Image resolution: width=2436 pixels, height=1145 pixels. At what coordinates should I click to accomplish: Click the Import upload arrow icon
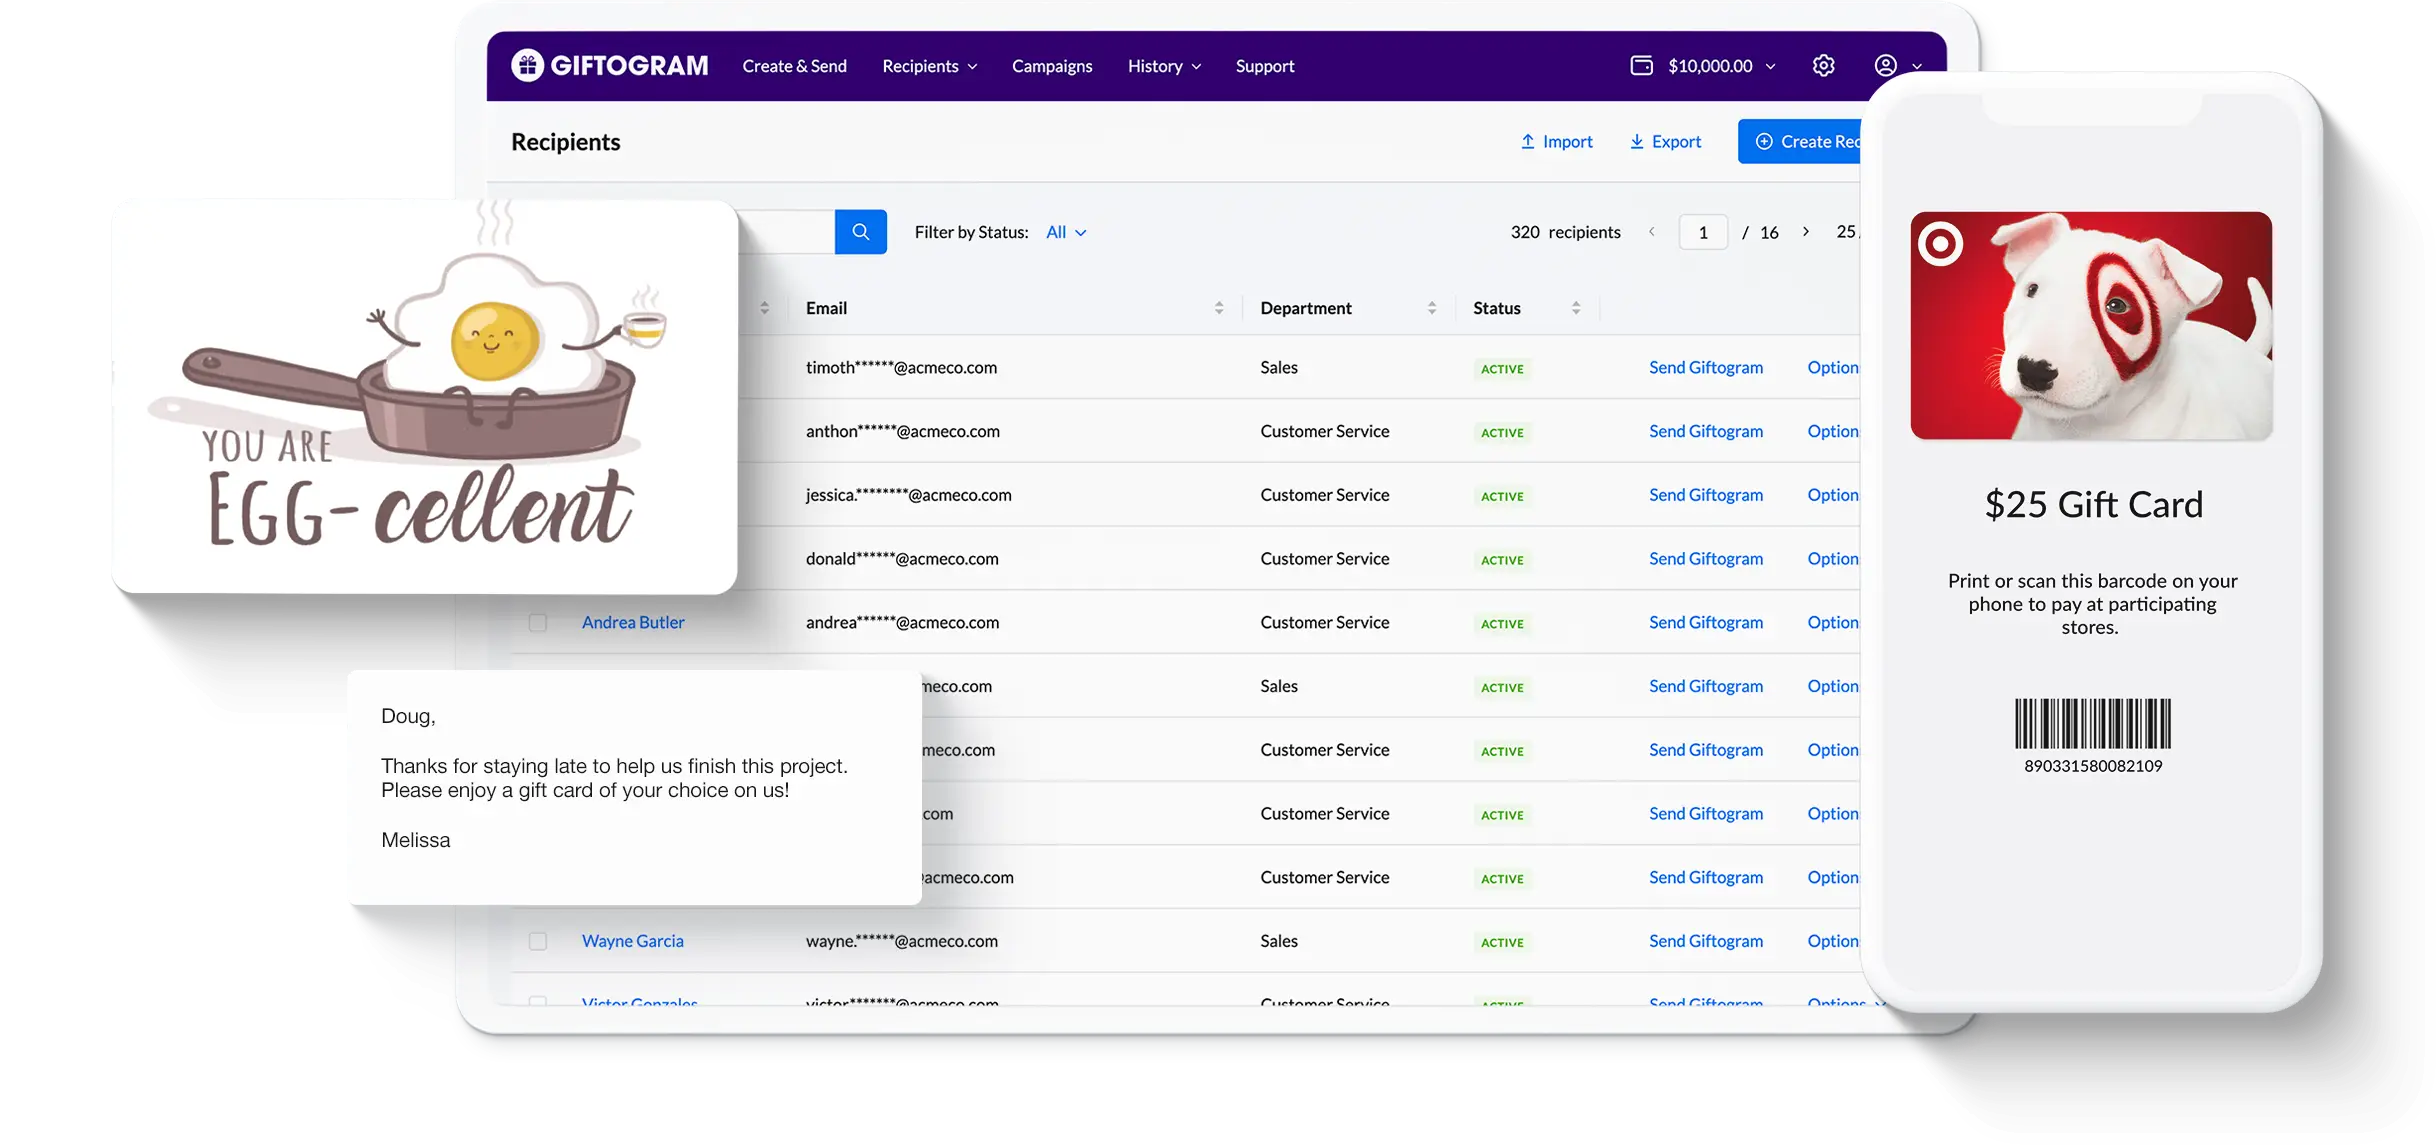click(1527, 142)
